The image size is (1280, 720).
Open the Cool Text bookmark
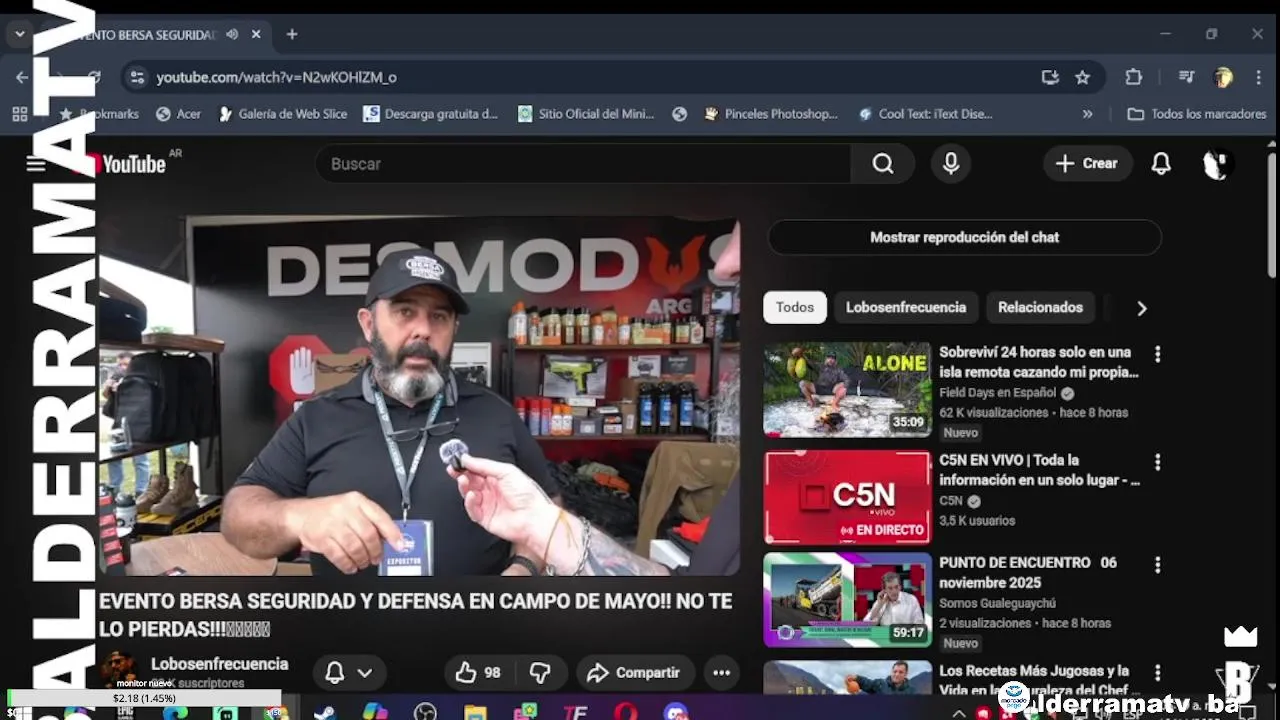925,114
